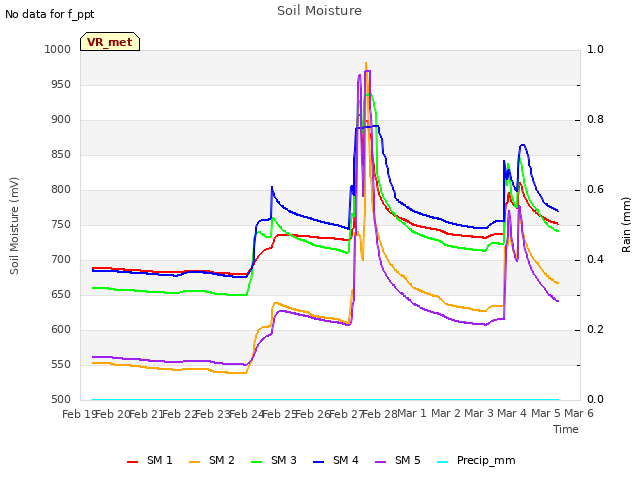Click the SM 1 legend entry

coord(150,460)
